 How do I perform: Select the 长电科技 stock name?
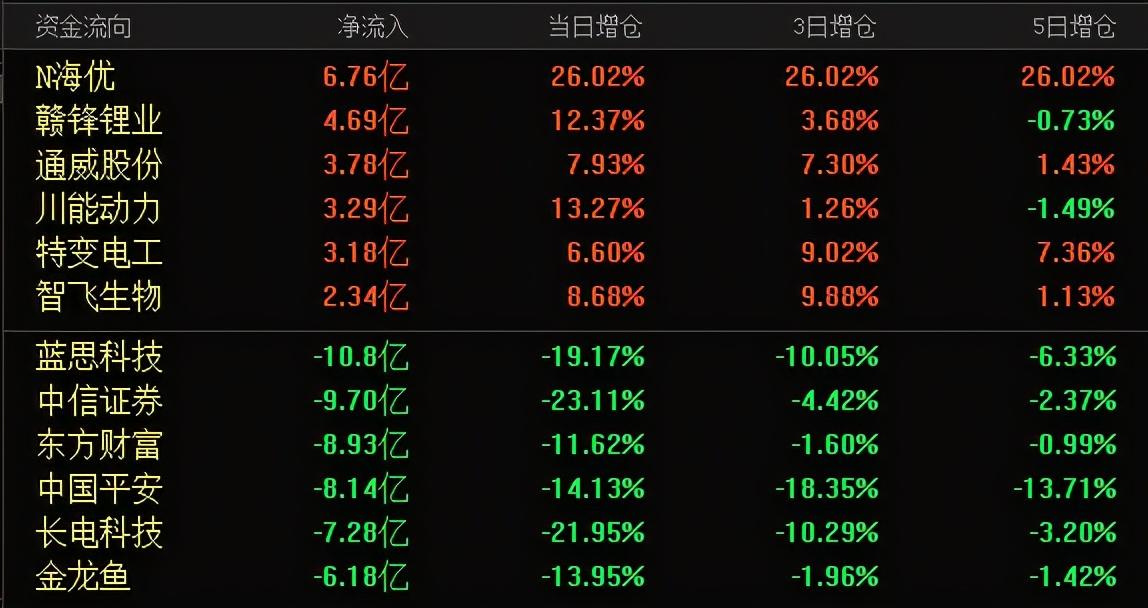click(99, 533)
